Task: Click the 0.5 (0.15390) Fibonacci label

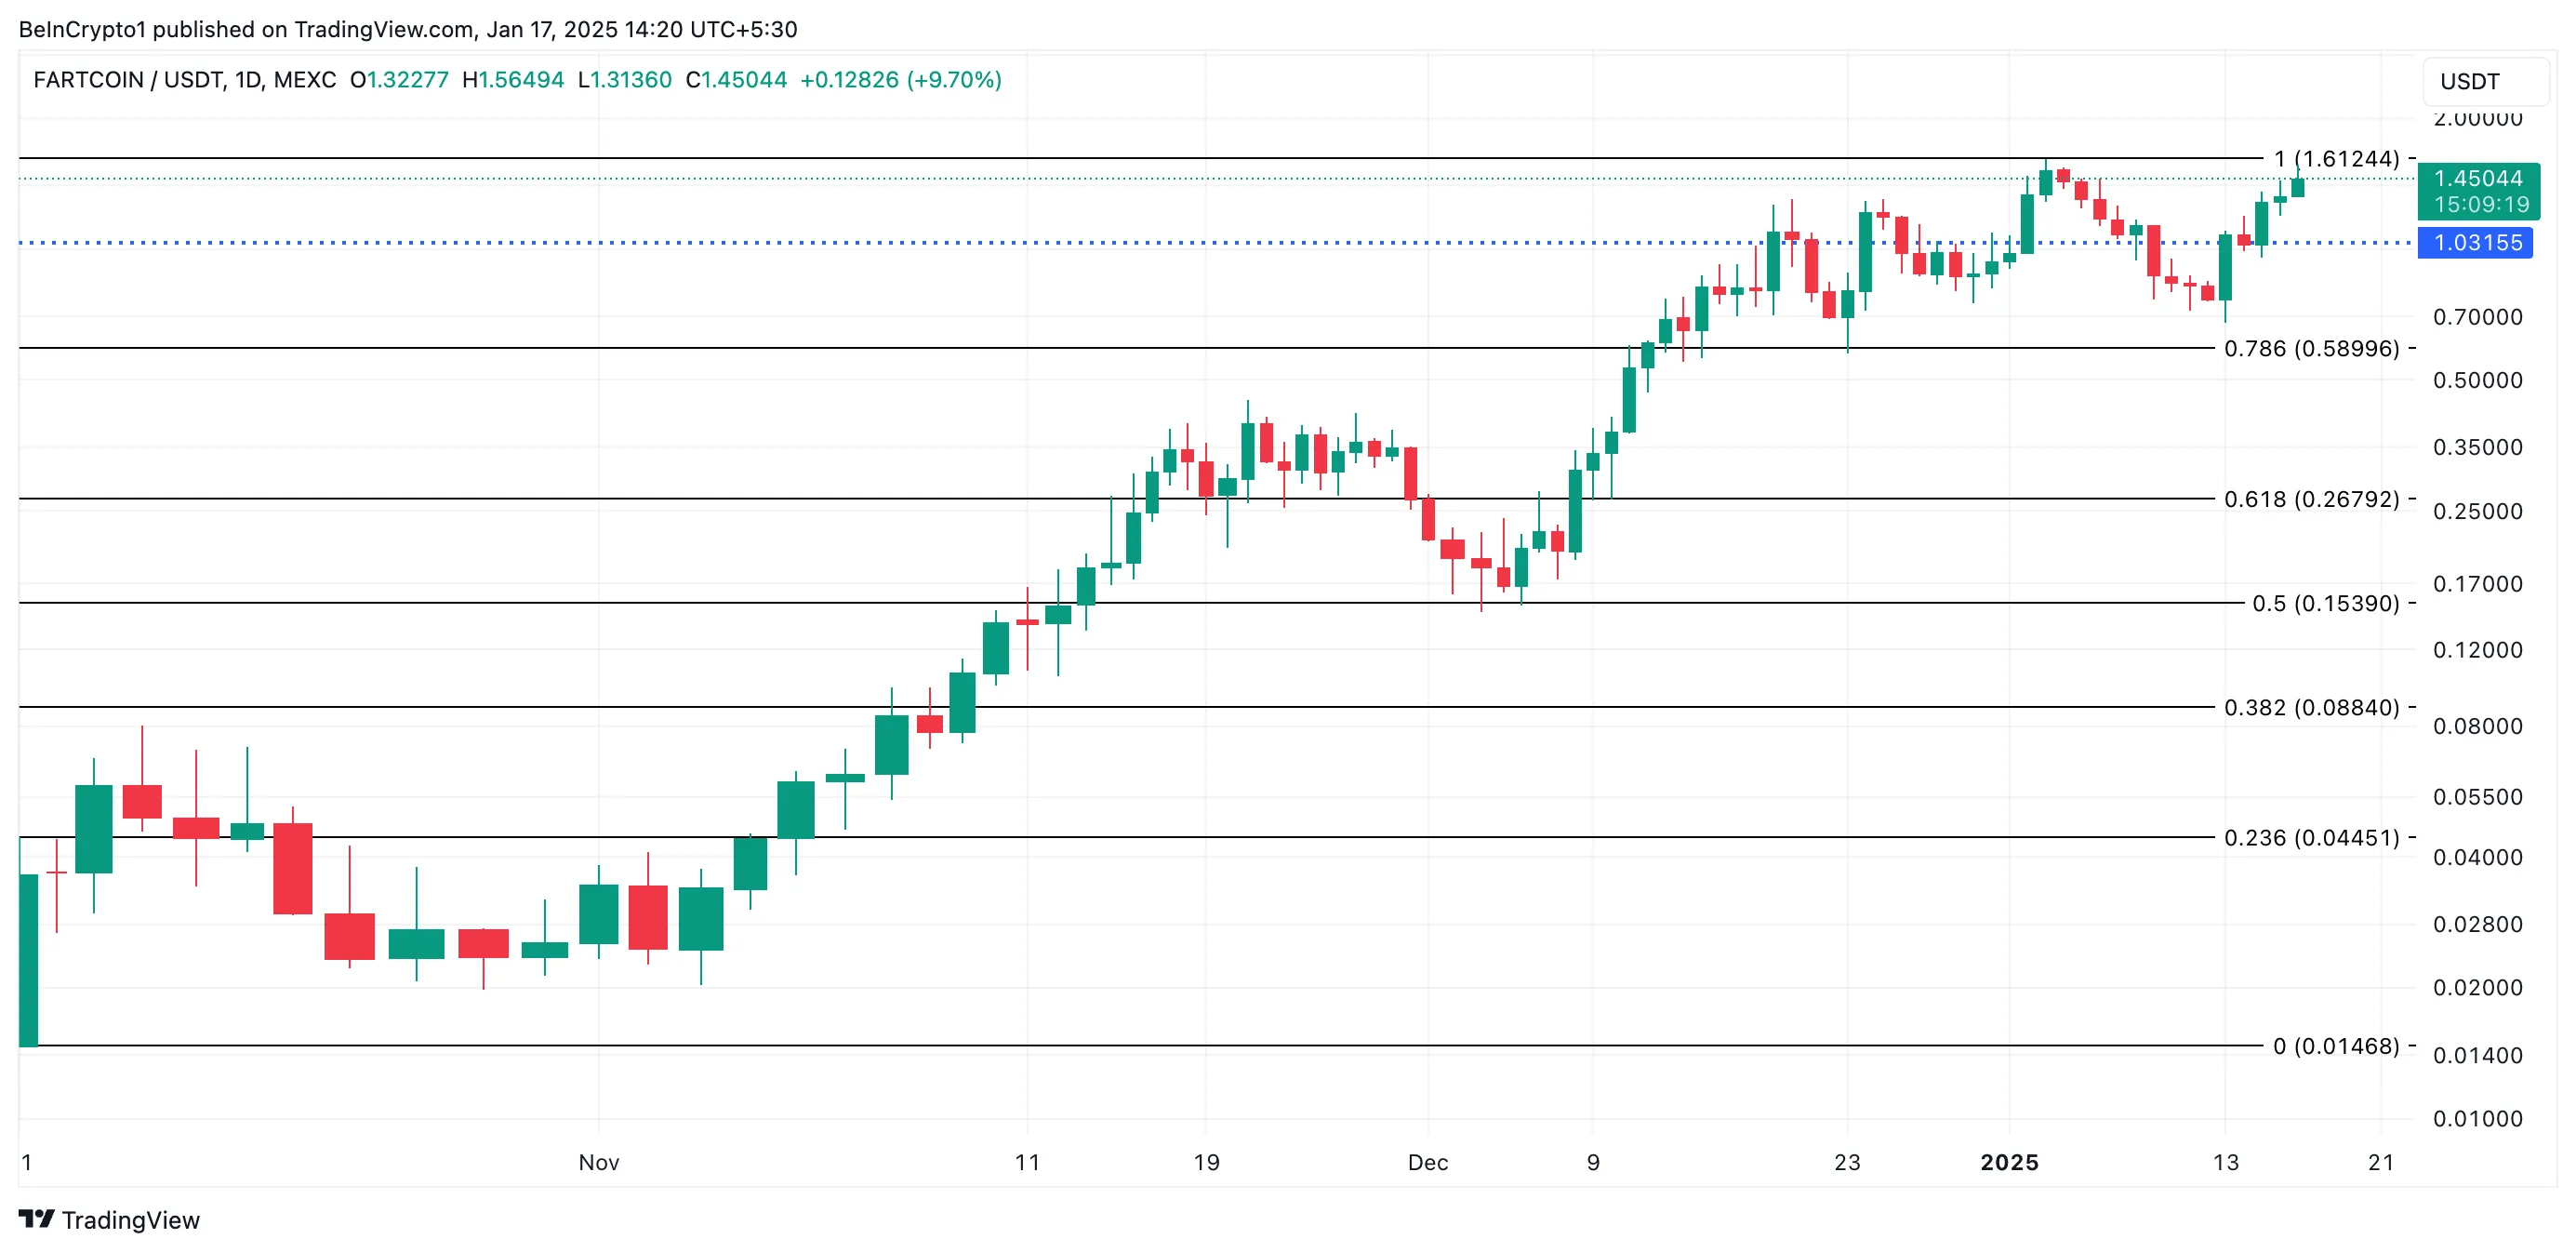Action: pyautogui.click(x=2325, y=604)
